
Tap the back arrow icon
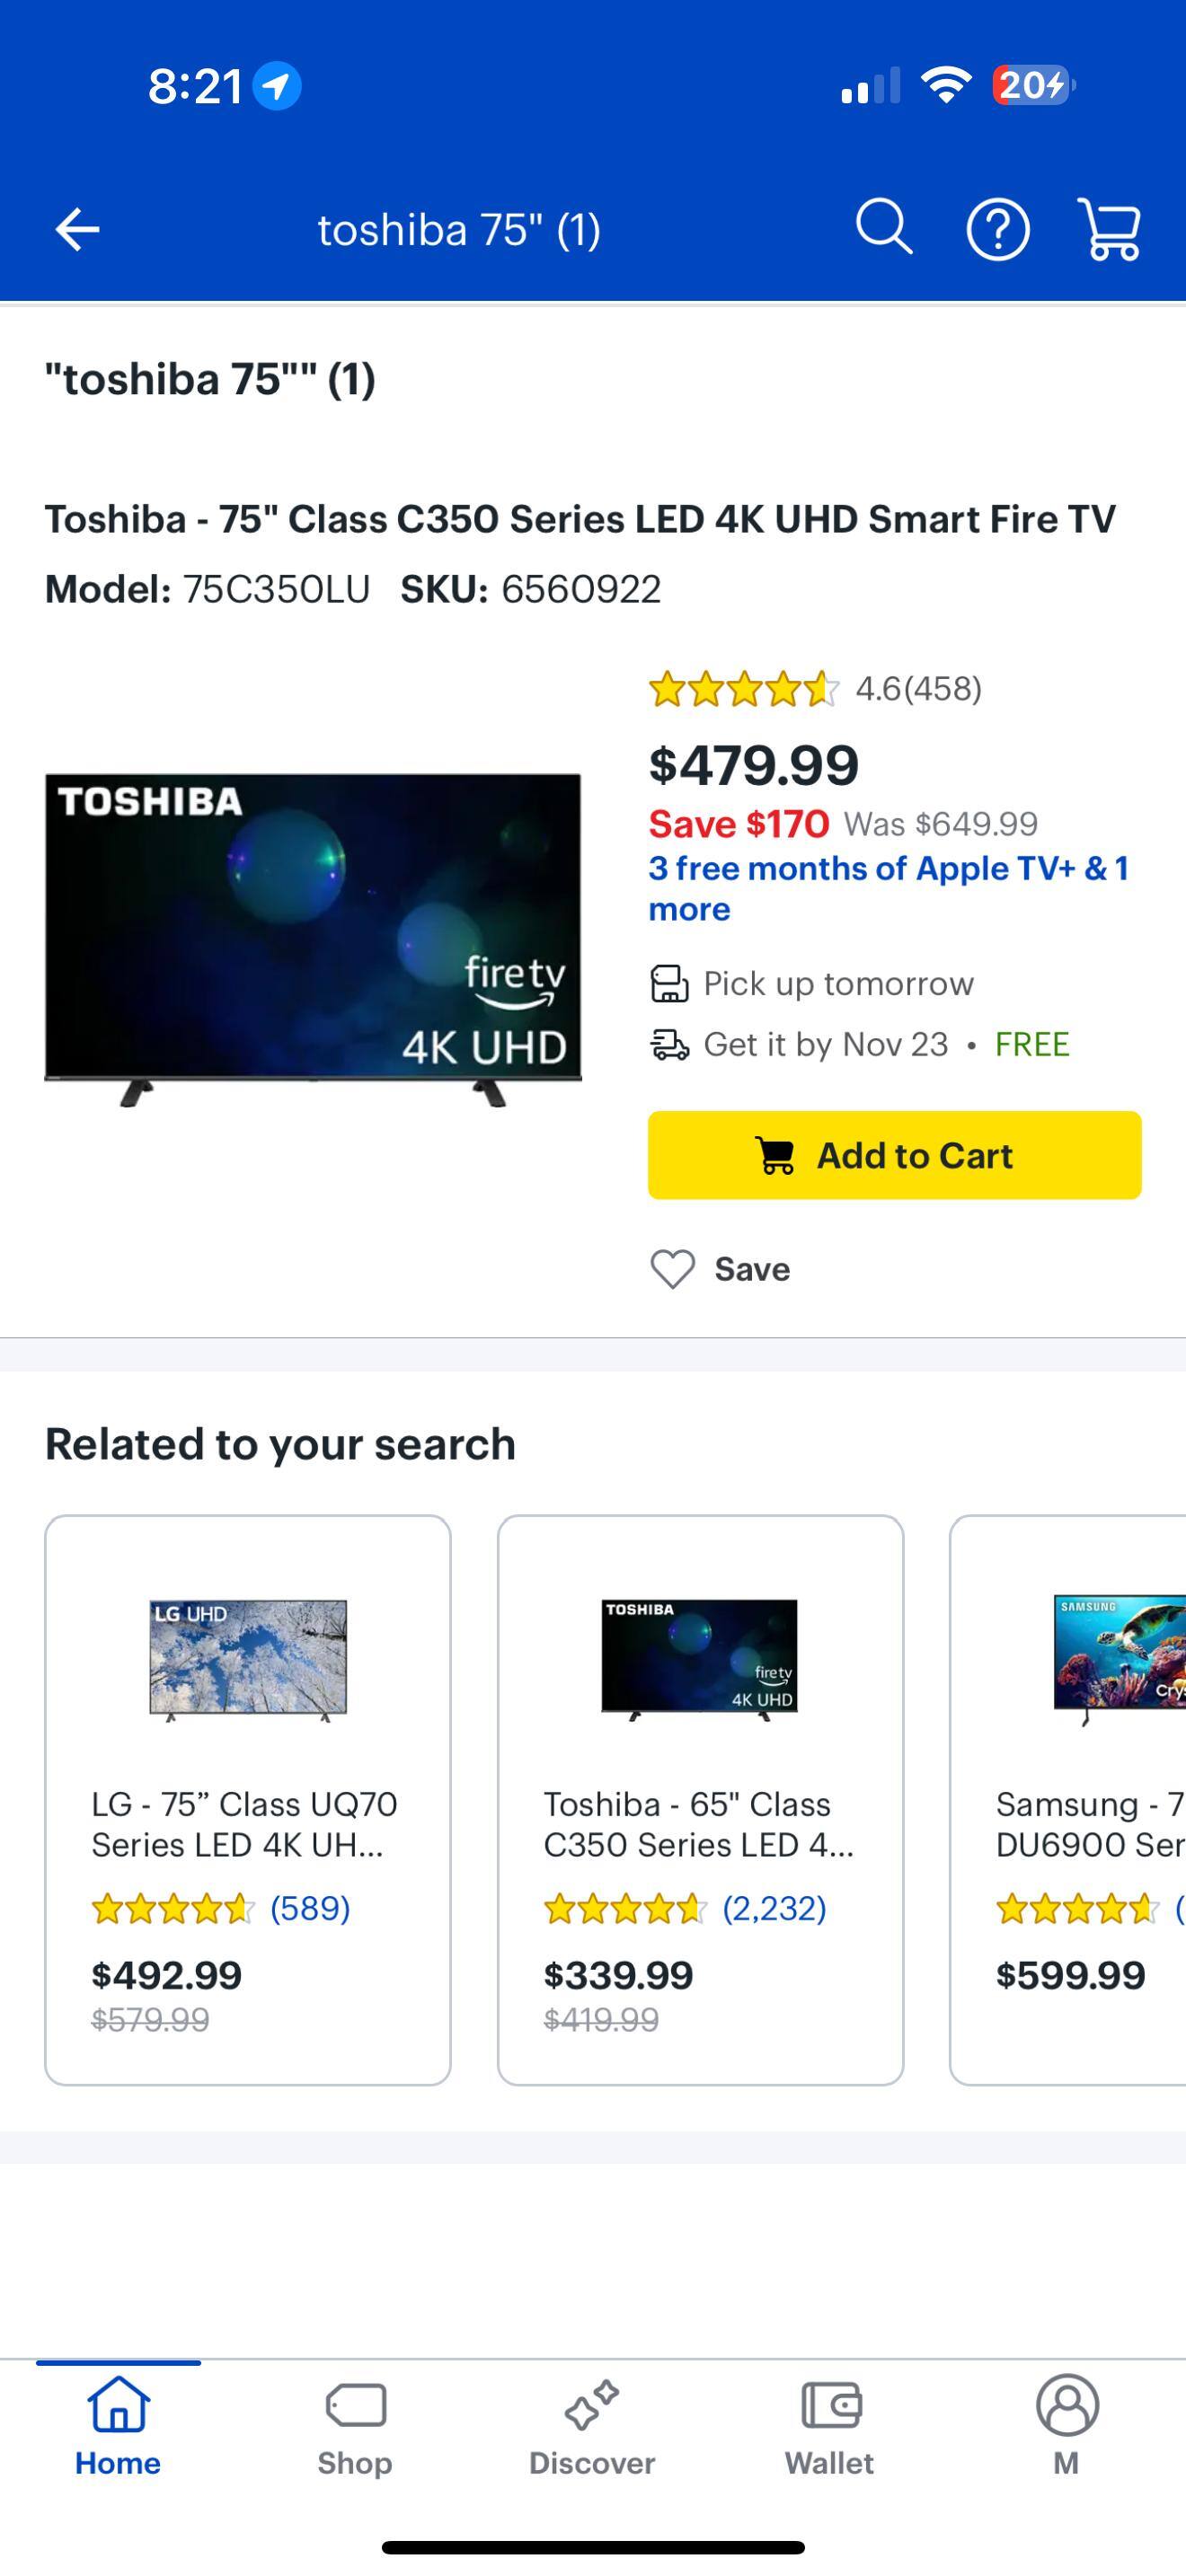pos(77,229)
